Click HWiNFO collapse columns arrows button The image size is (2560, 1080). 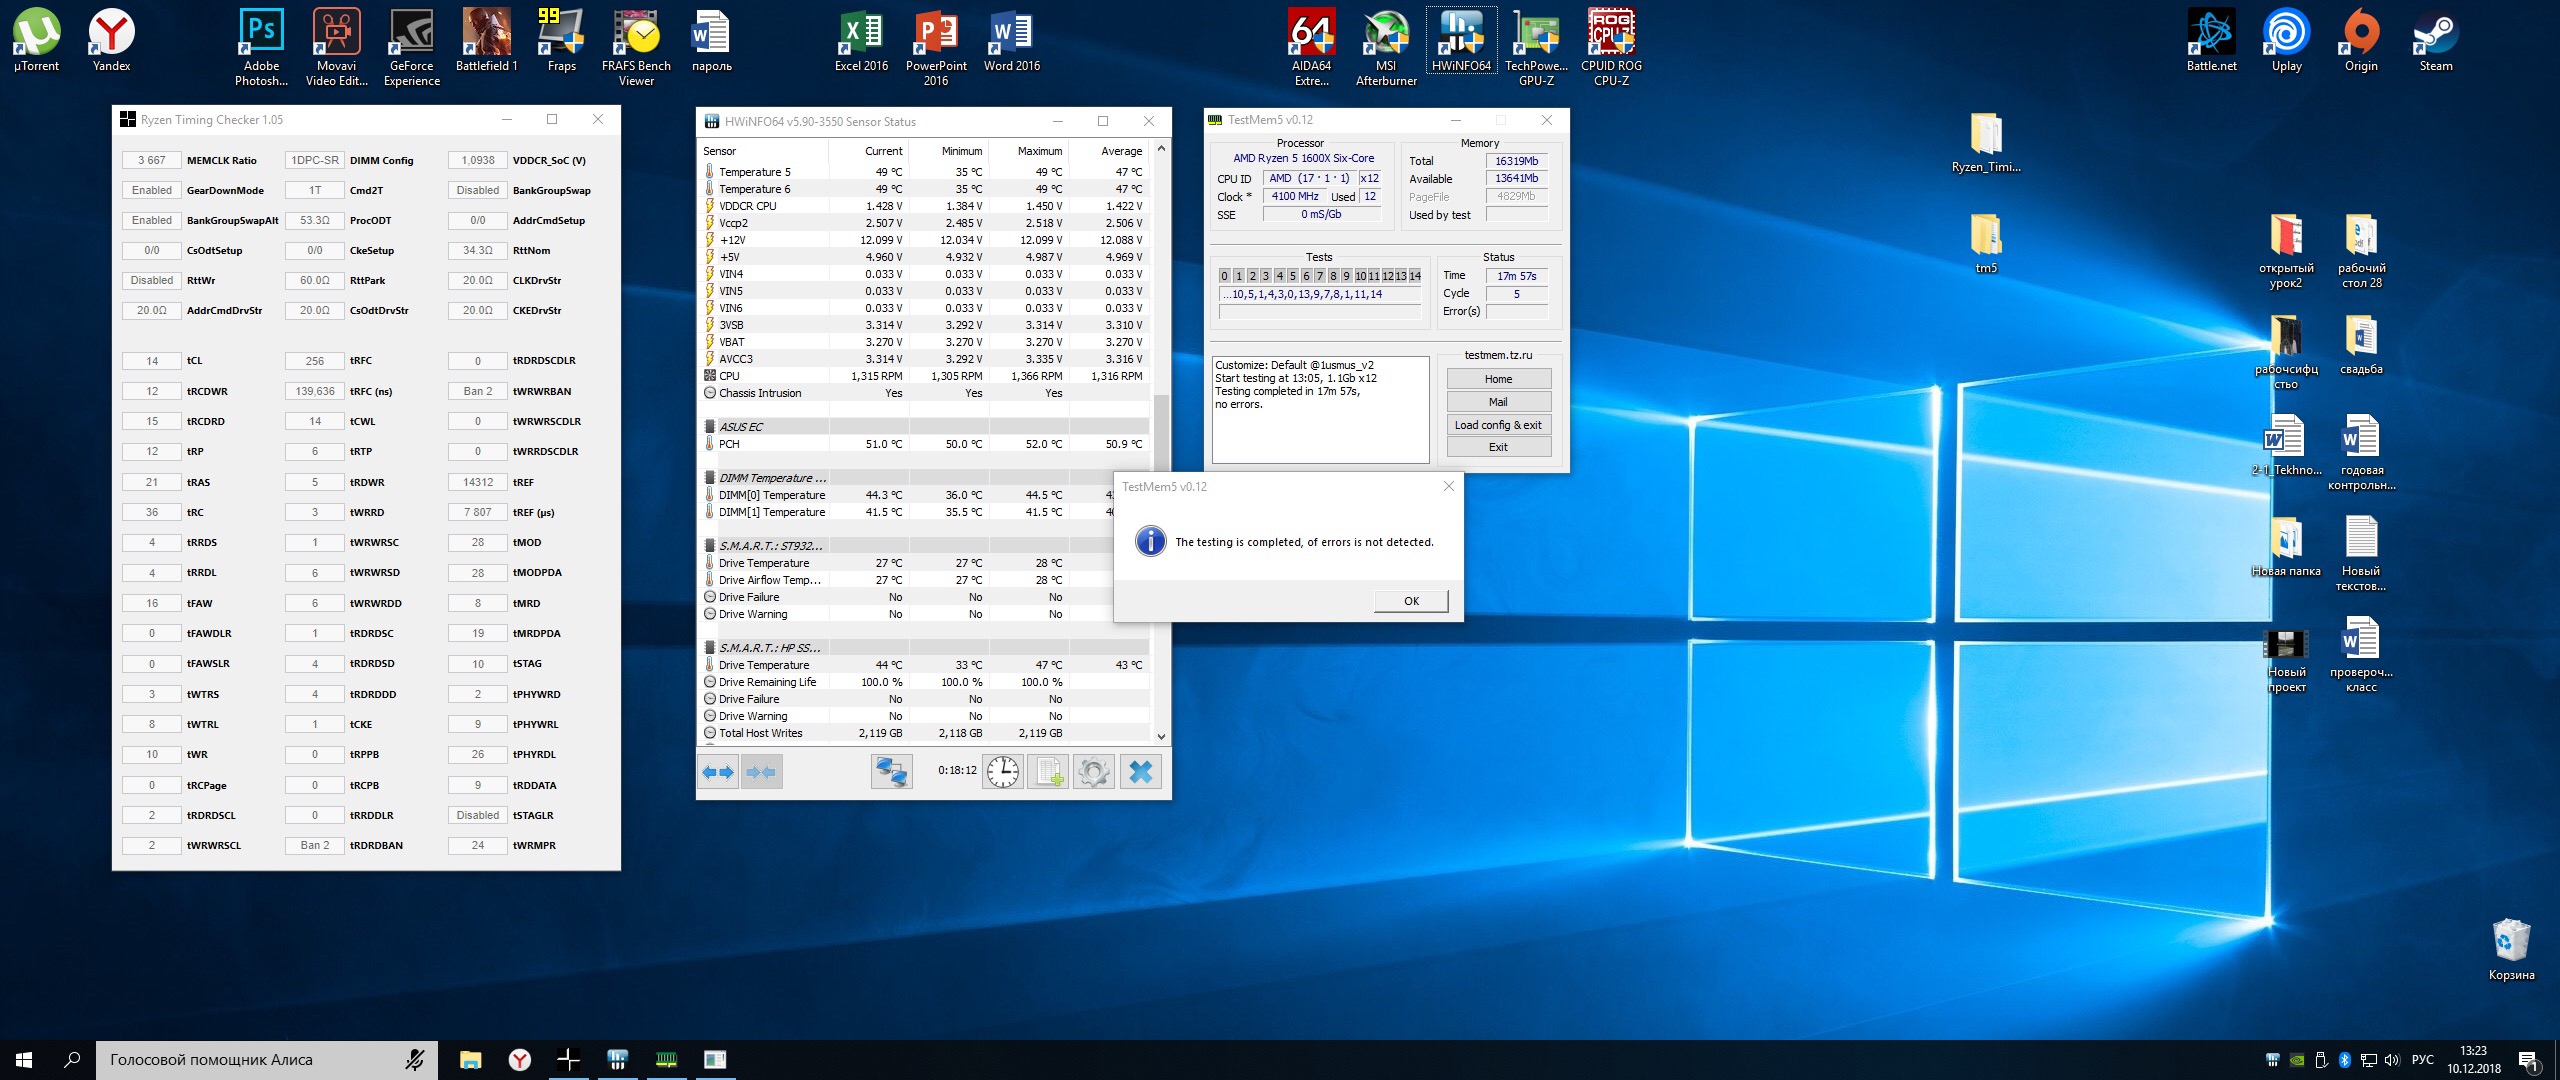tap(761, 772)
